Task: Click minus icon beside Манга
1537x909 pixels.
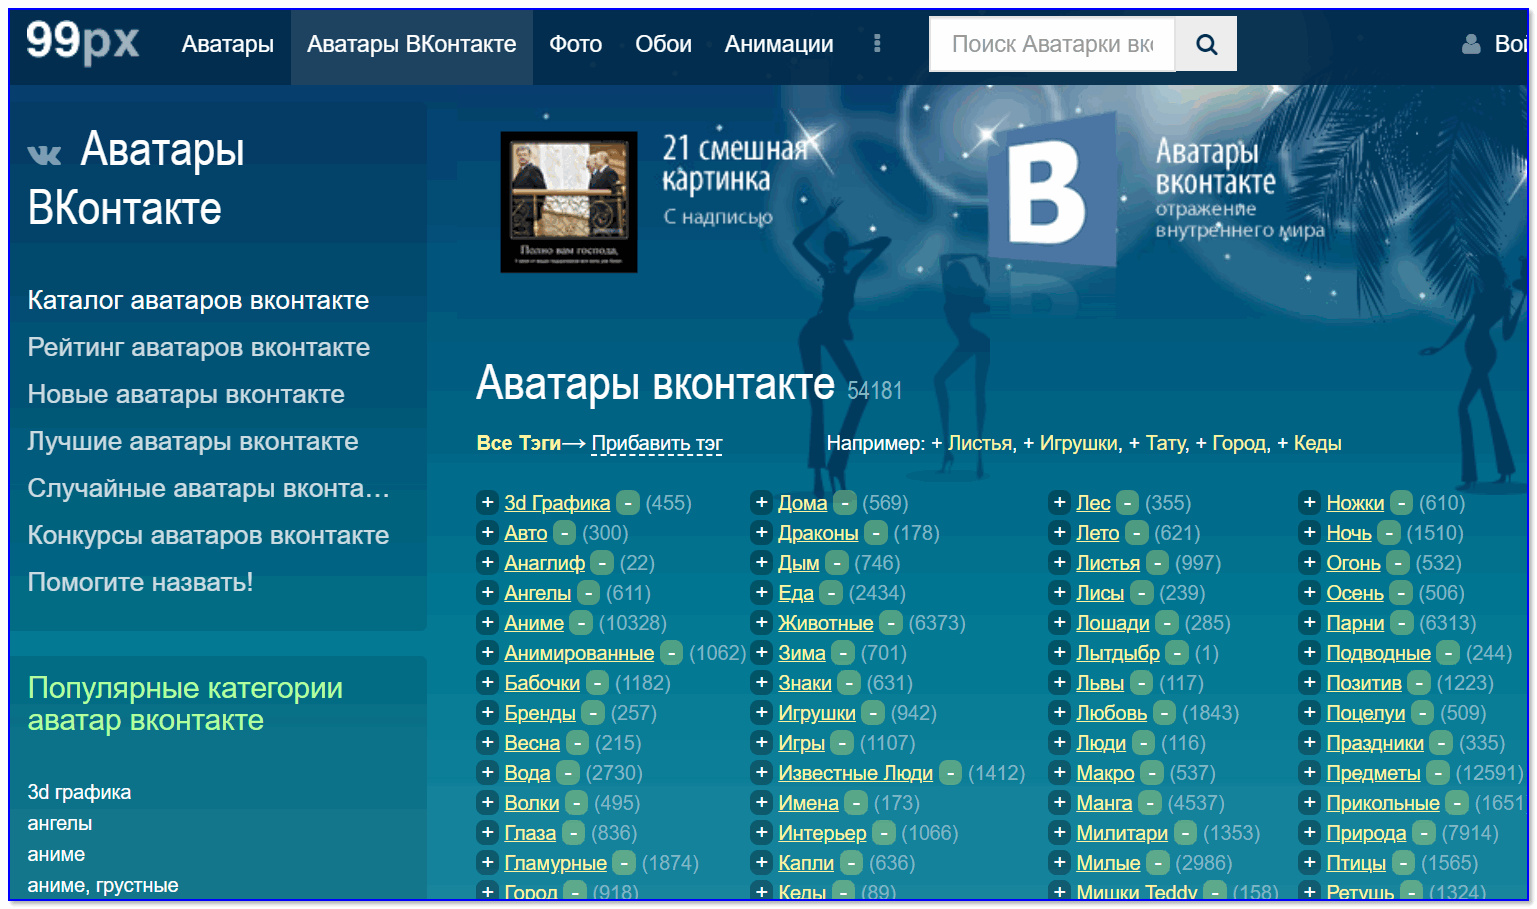Action: pos(1150,803)
